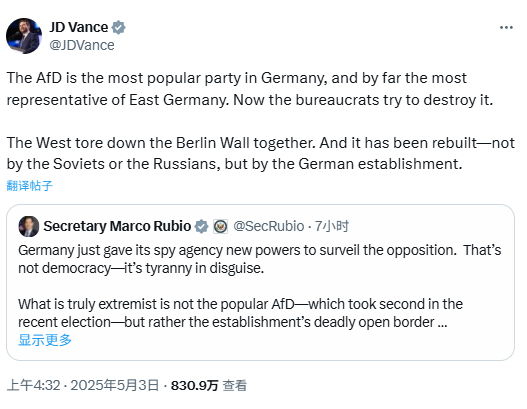Click the 7小时 timestamp on quoted post

pyautogui.click(x=332, y=226)
